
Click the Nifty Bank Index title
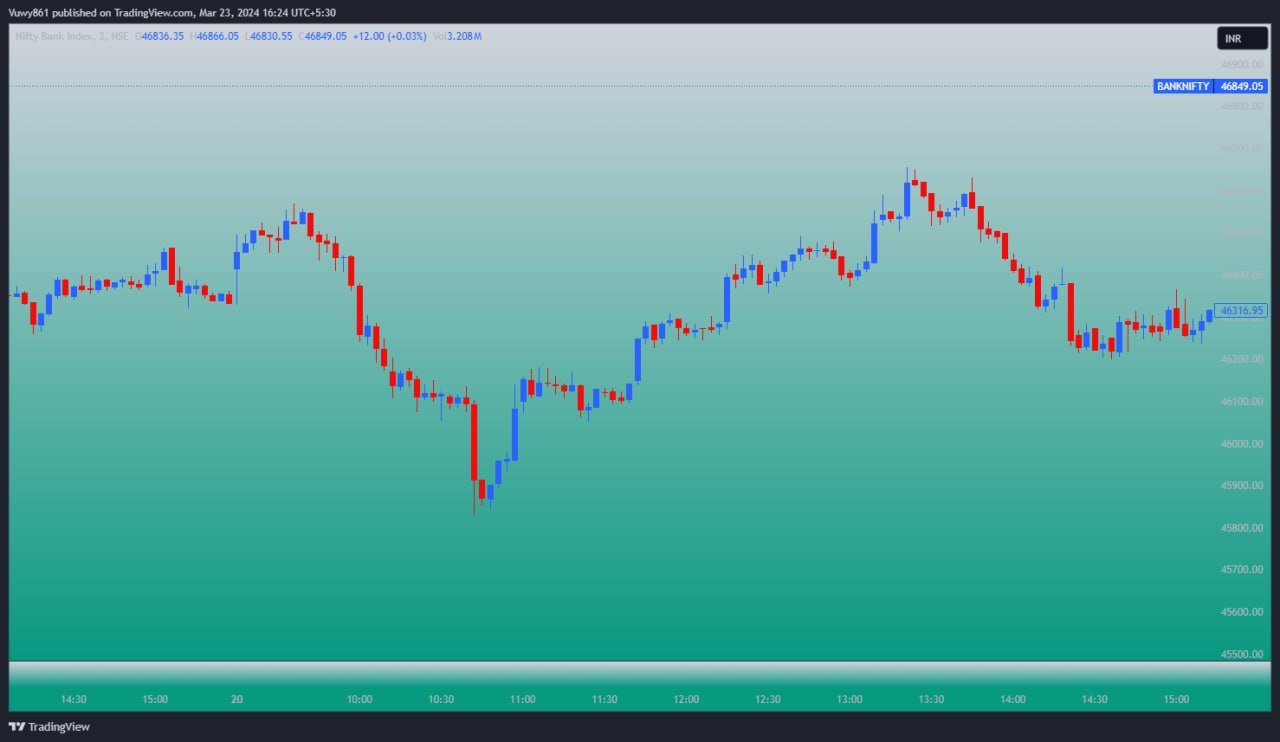57,36
